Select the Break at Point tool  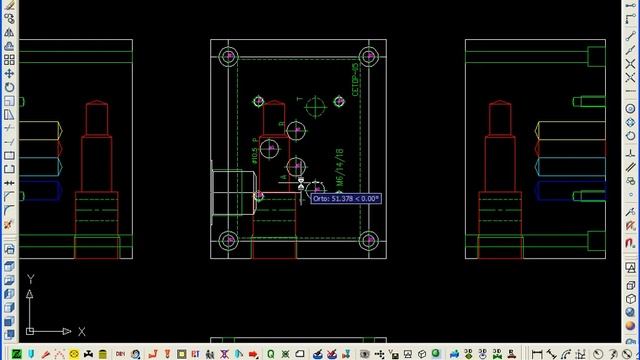point(9,156)
